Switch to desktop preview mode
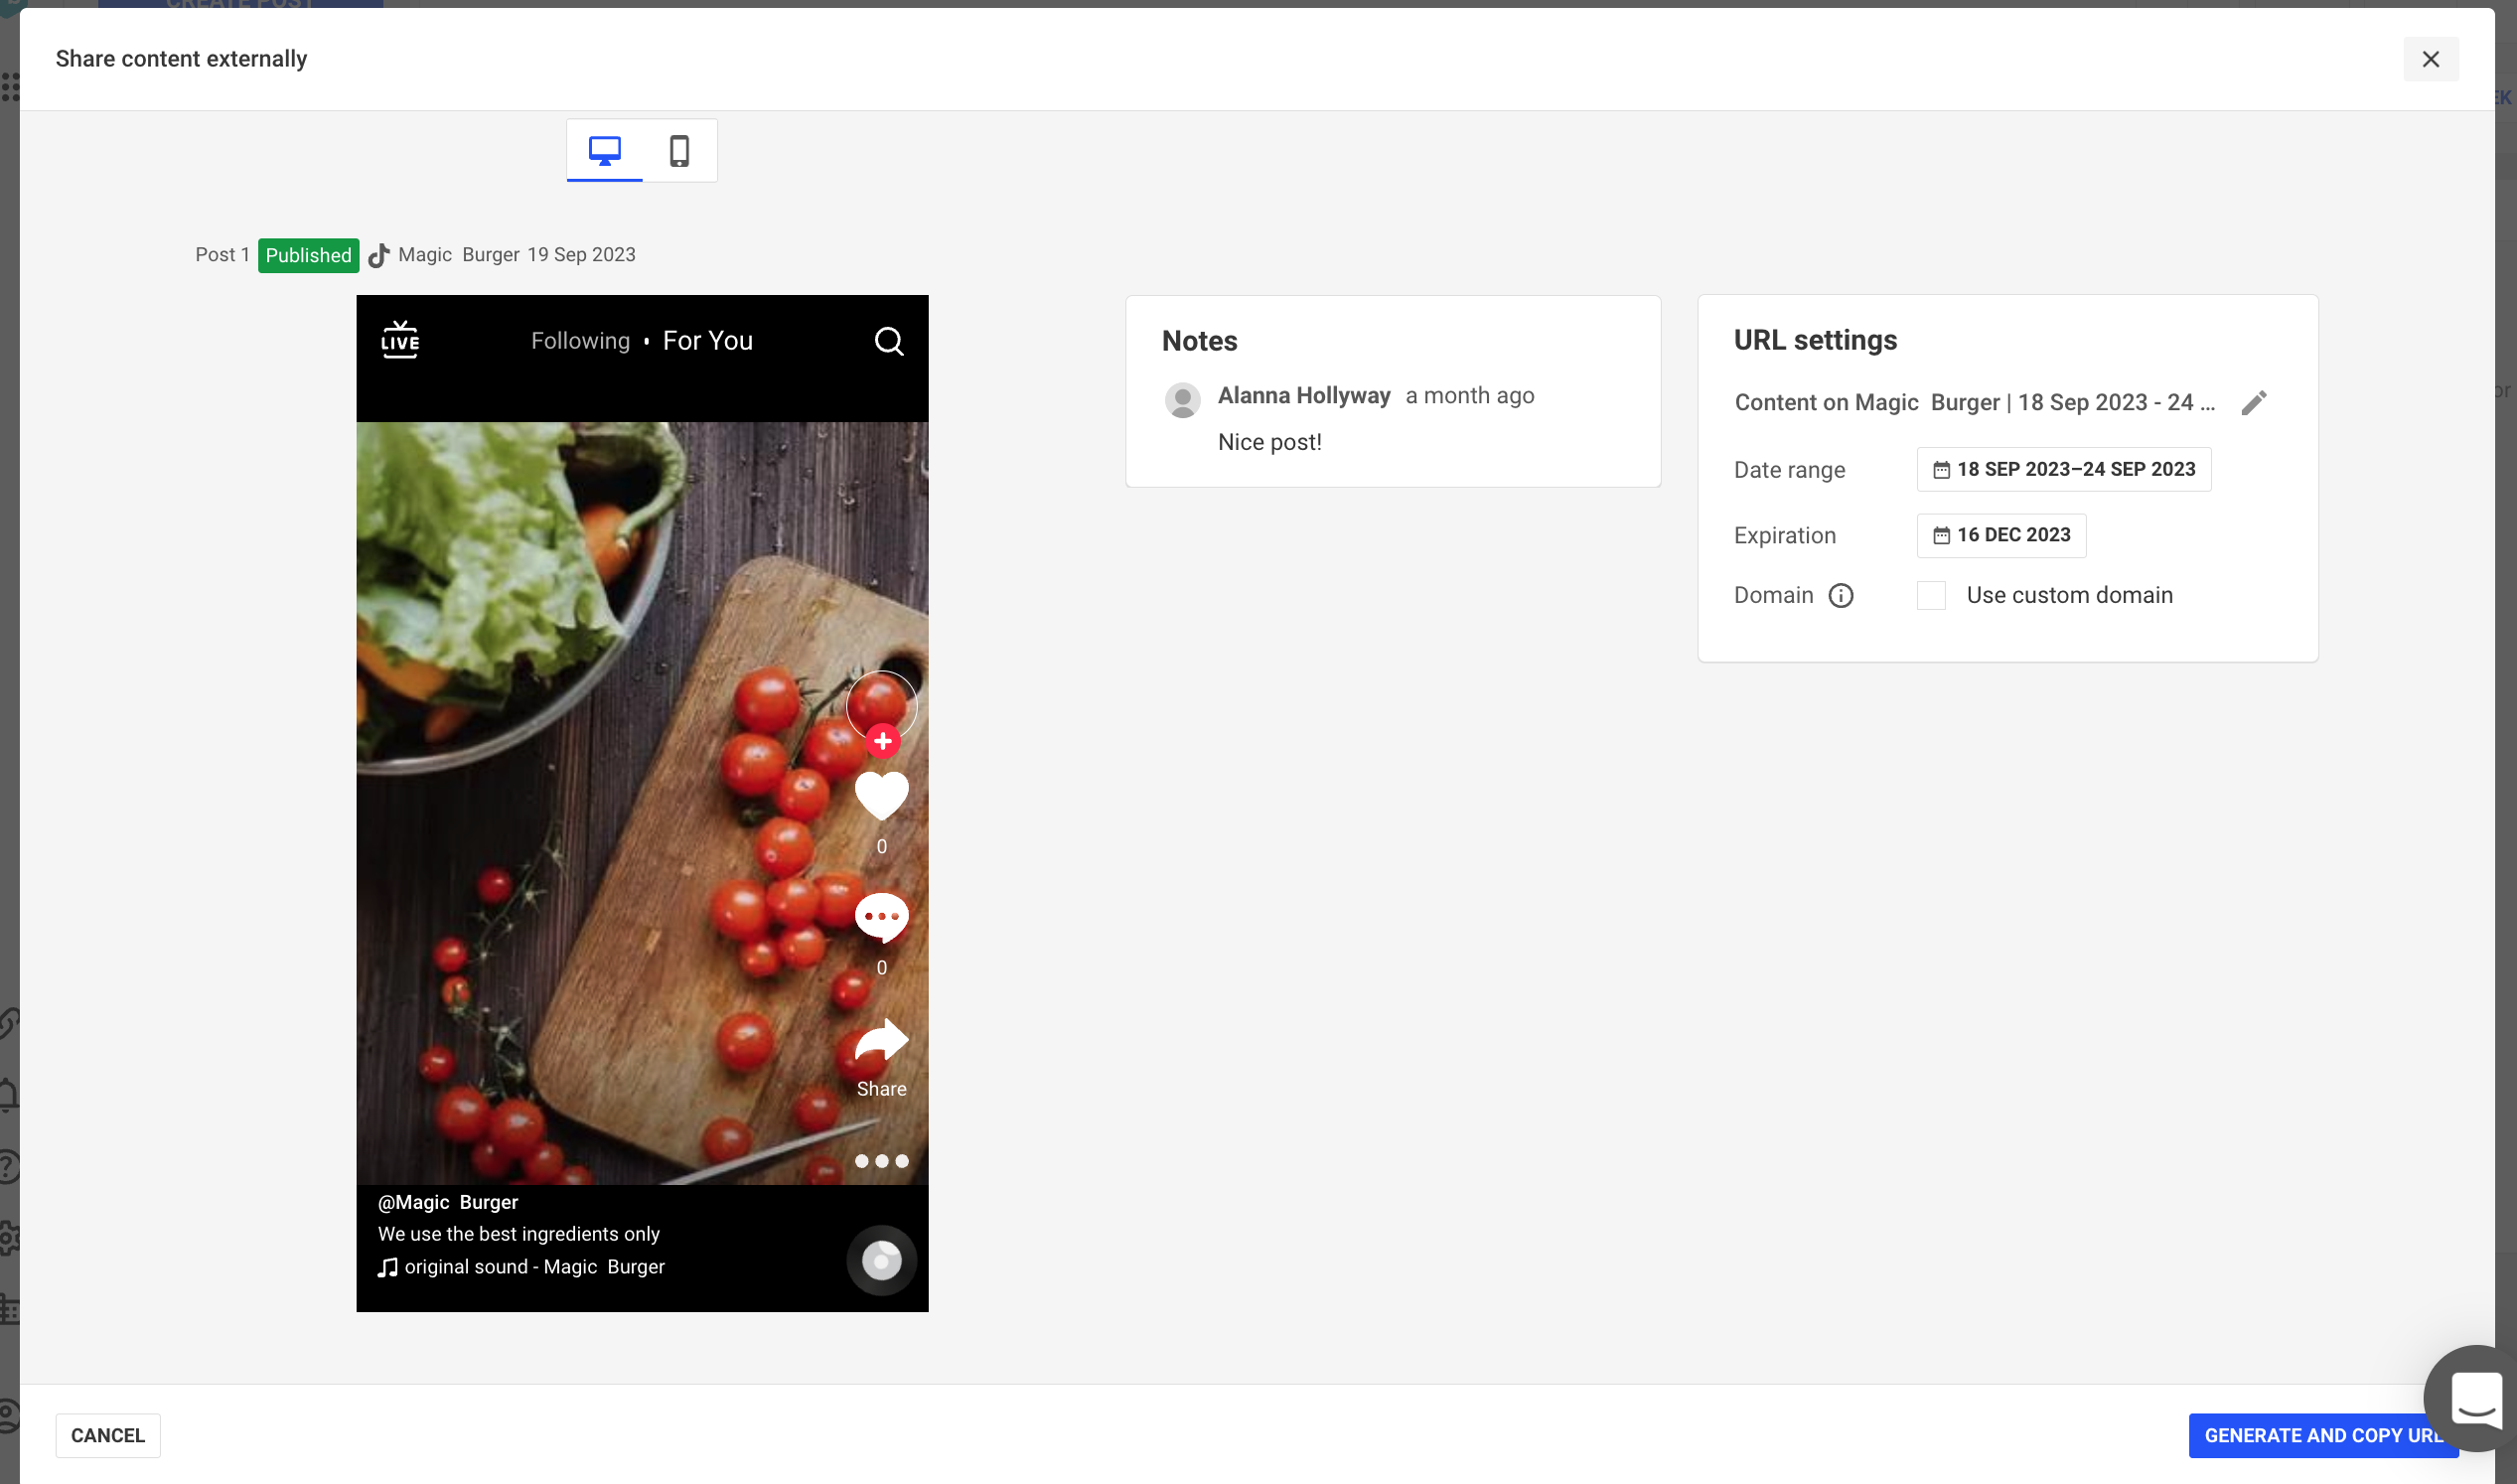Image resolution: width=2517 pixels, height=1484 pixels. coord(604,151)
